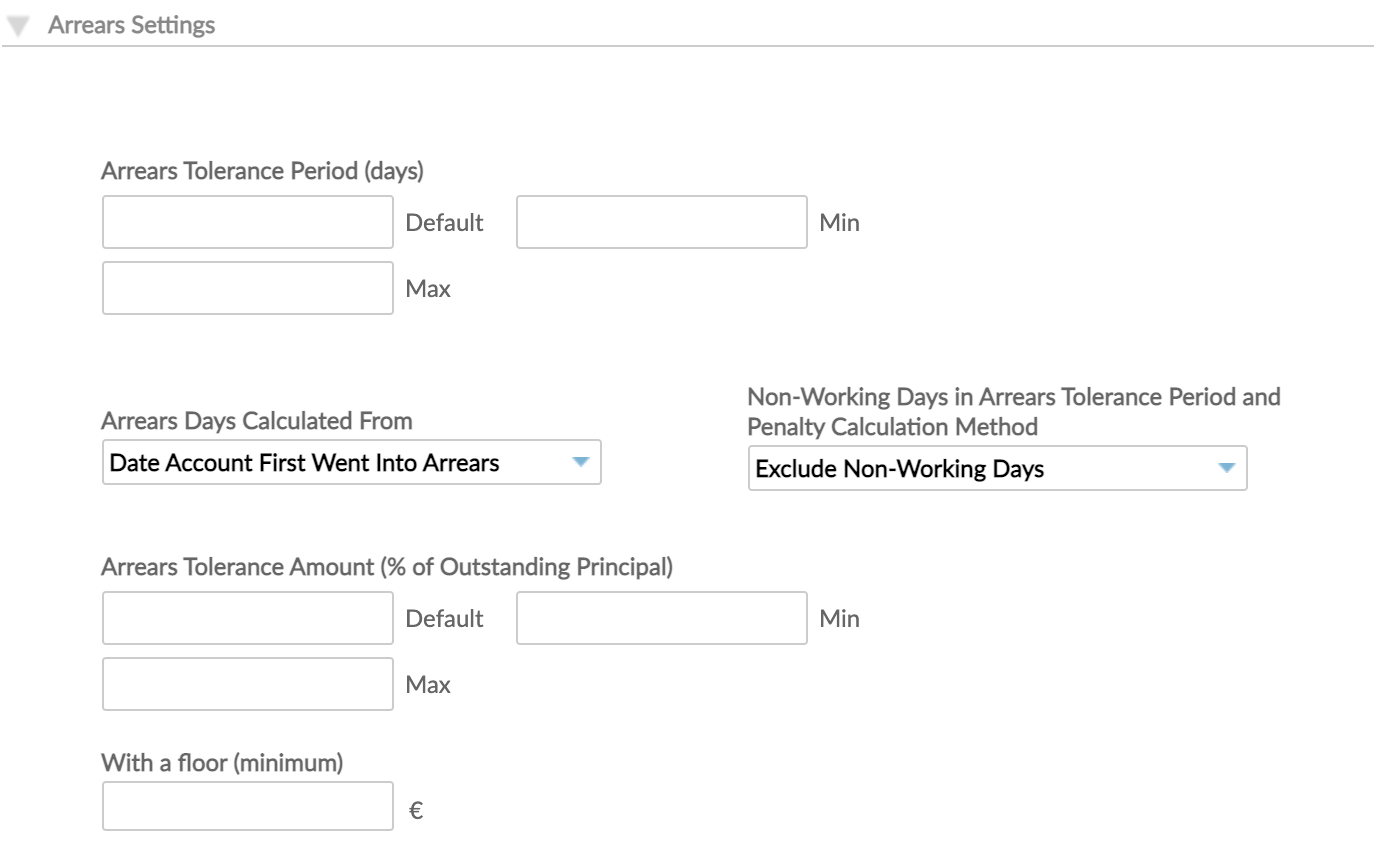Click the gray disclosure triangle beside Arrears Settings

tap(18, 24)
